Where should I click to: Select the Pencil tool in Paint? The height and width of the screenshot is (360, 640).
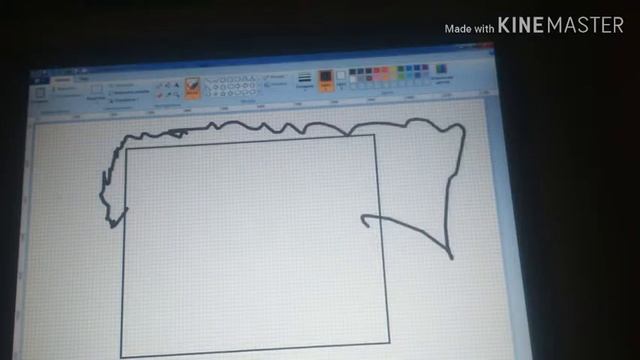click(160, 86)
